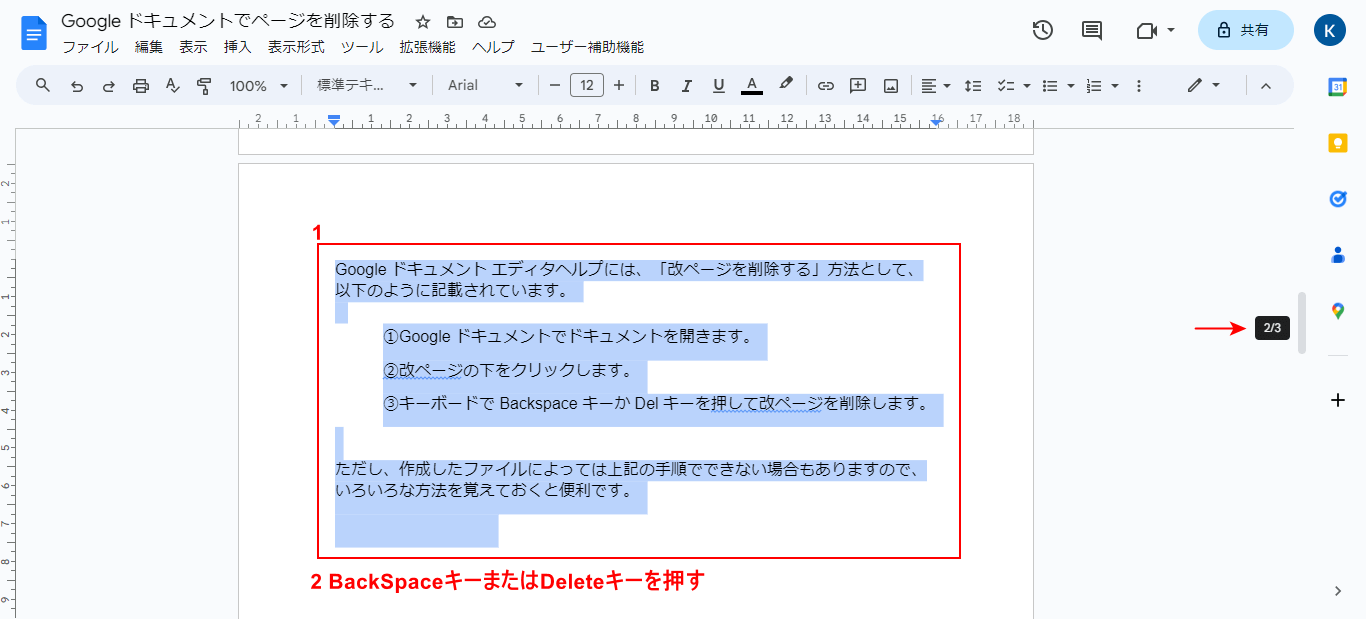Image resolution: width=1366 pixels, height=619 pixels.
Task: Open ツール menu
Action: (x=362, y=47)
